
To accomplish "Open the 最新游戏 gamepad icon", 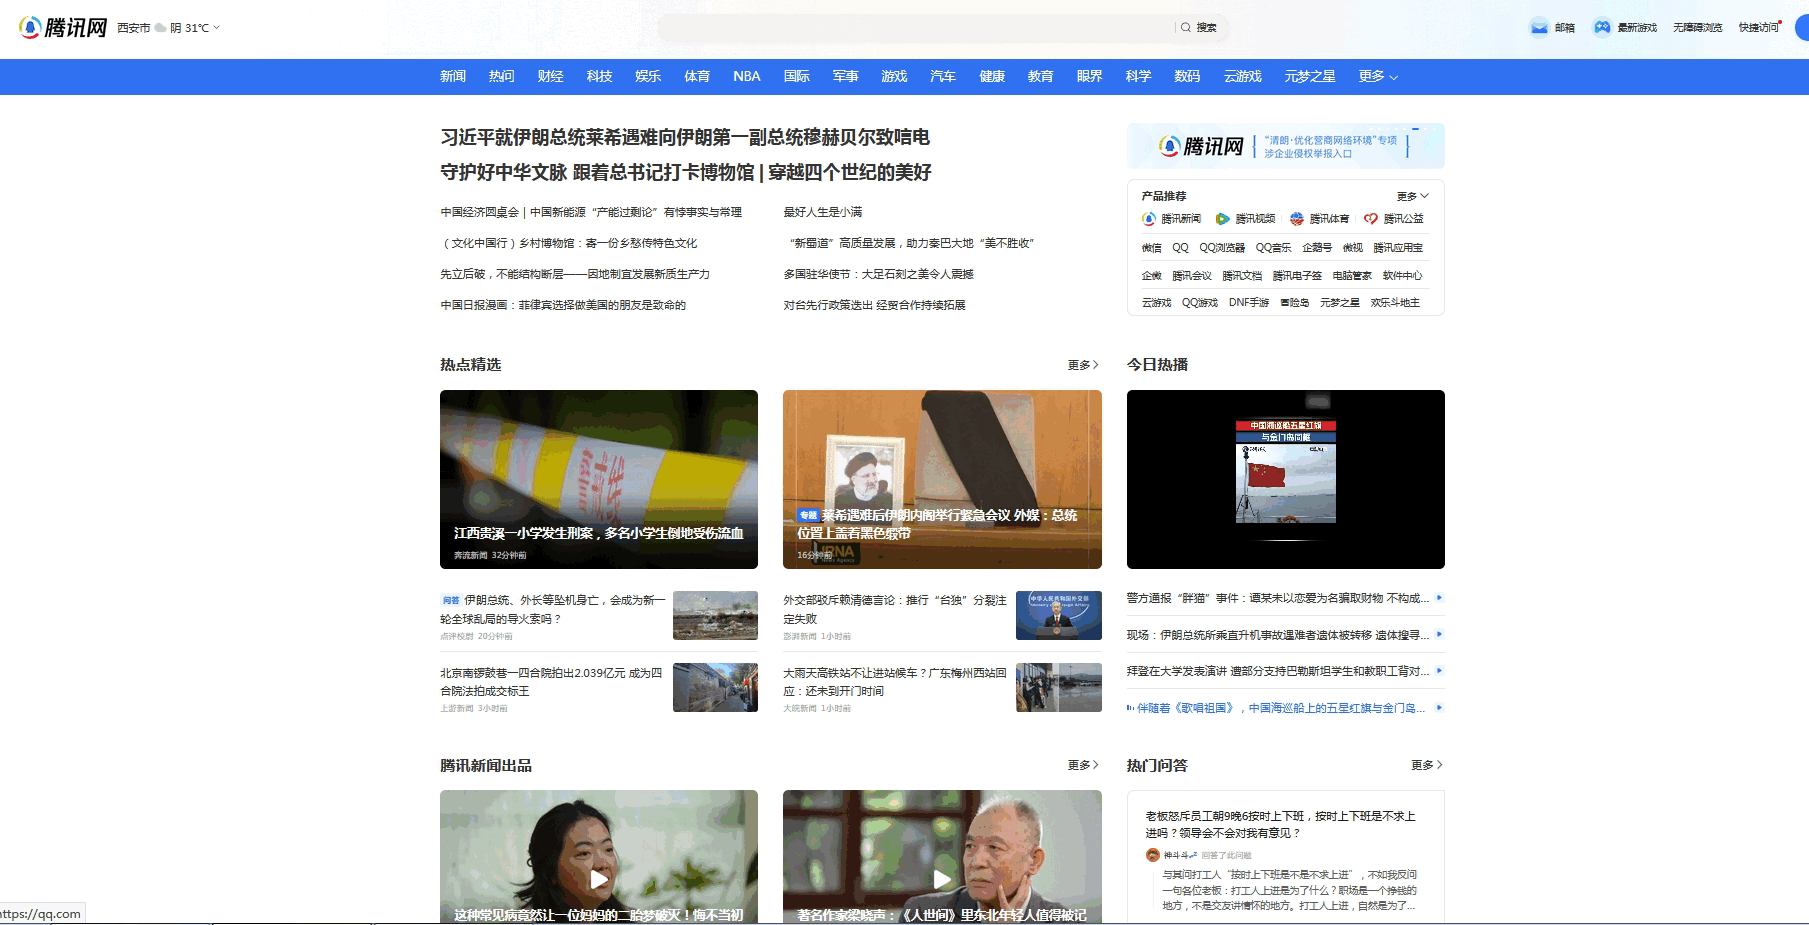I will pyautogui.click(x=1602, y=28).
